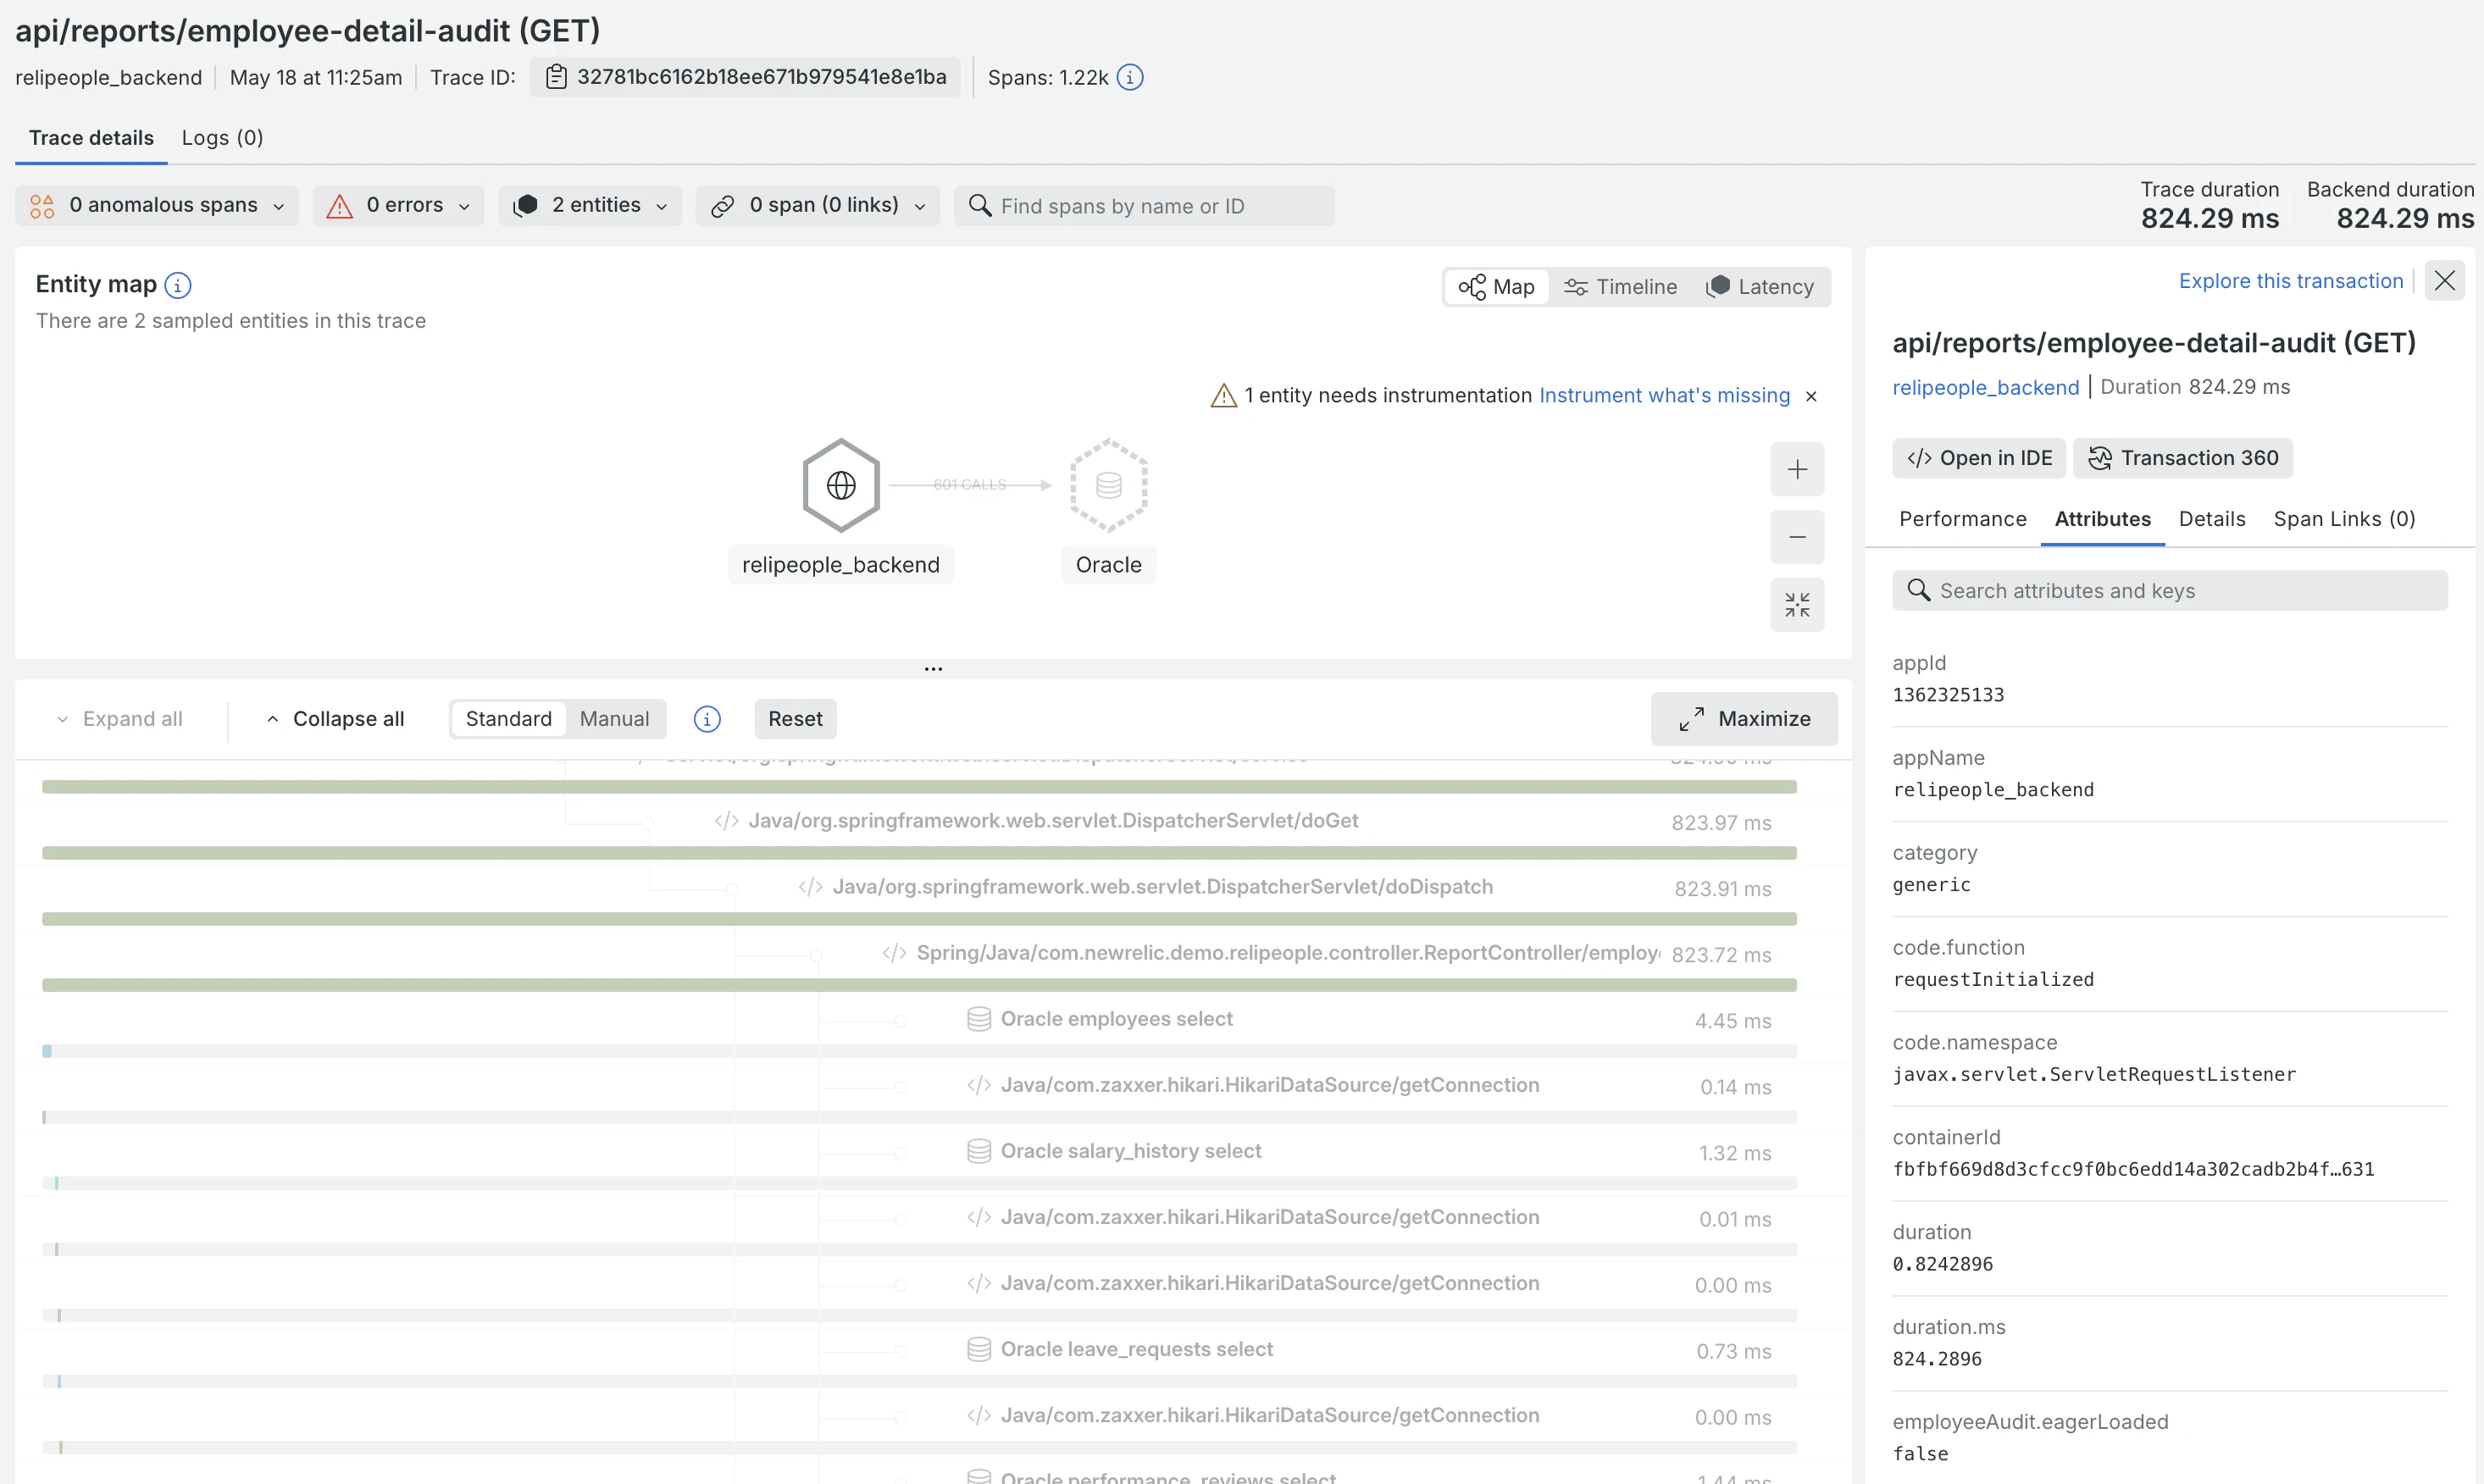
Task: Switch span view to Manual mode
Action: (614, 719)
